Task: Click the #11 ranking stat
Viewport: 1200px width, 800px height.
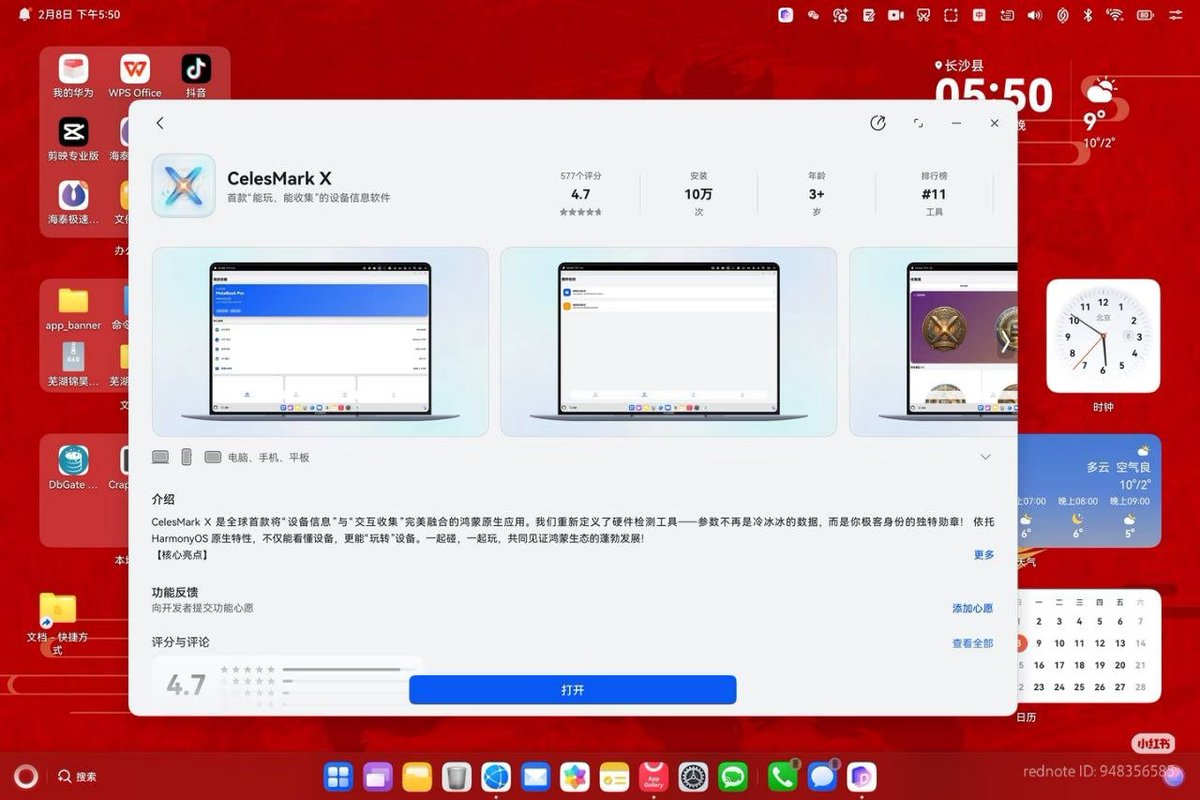Action: (934, 194)
